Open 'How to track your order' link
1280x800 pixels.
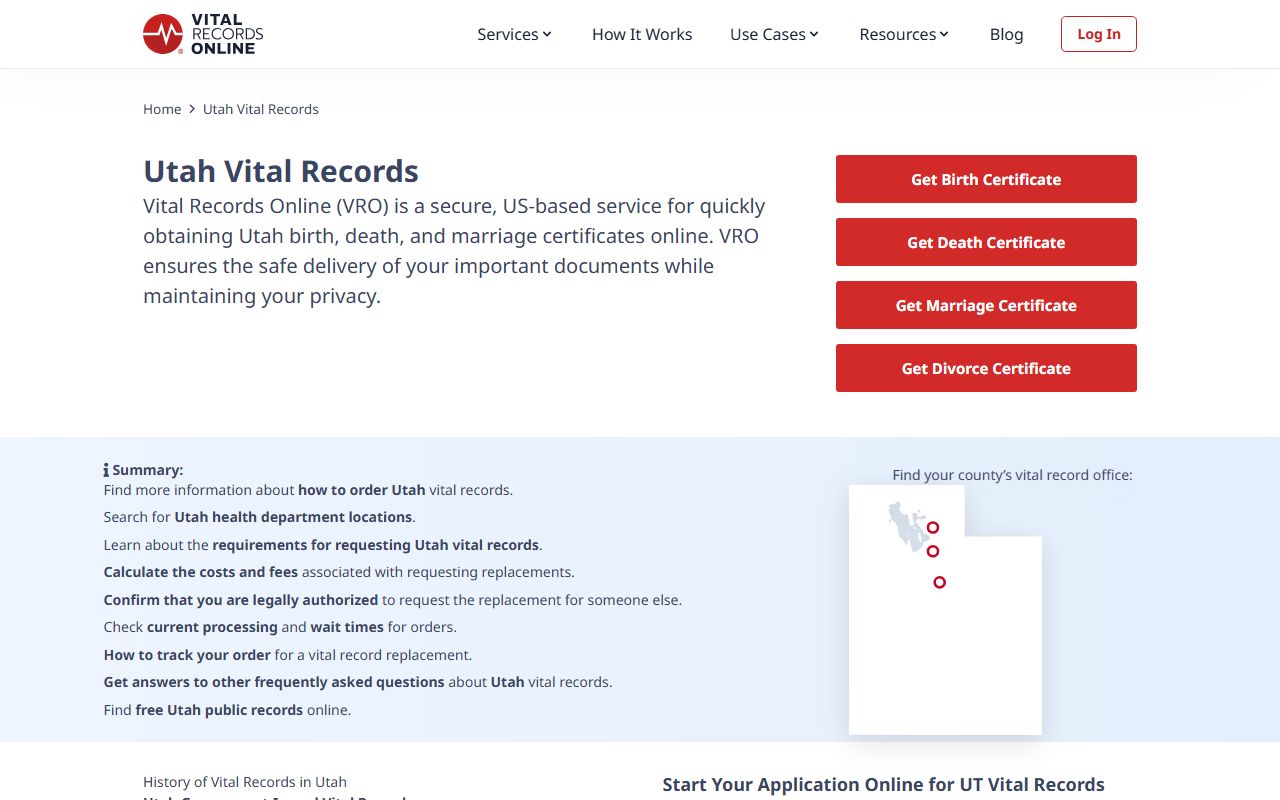[187, 655]
